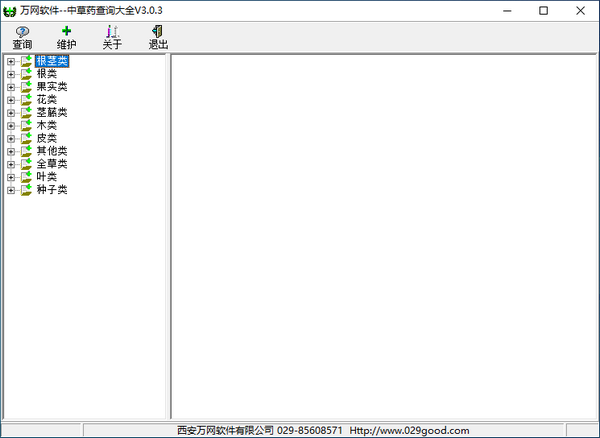The width and height of the screenshot is (600, 438).
Task: Expand the 果实类 tree node
Action: coord(11,87)
